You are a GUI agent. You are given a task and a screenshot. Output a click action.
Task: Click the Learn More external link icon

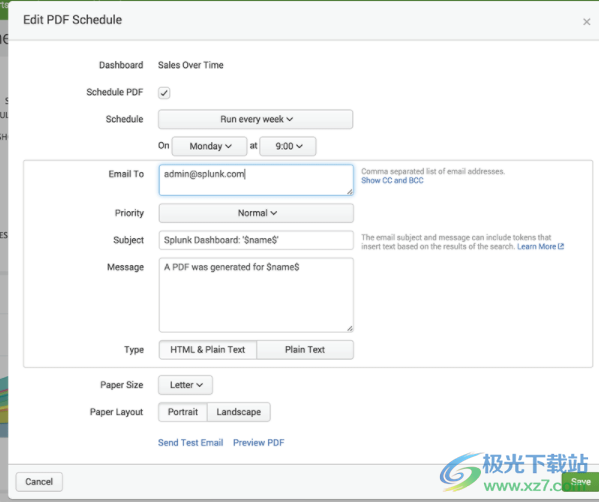tap(561, 247)
